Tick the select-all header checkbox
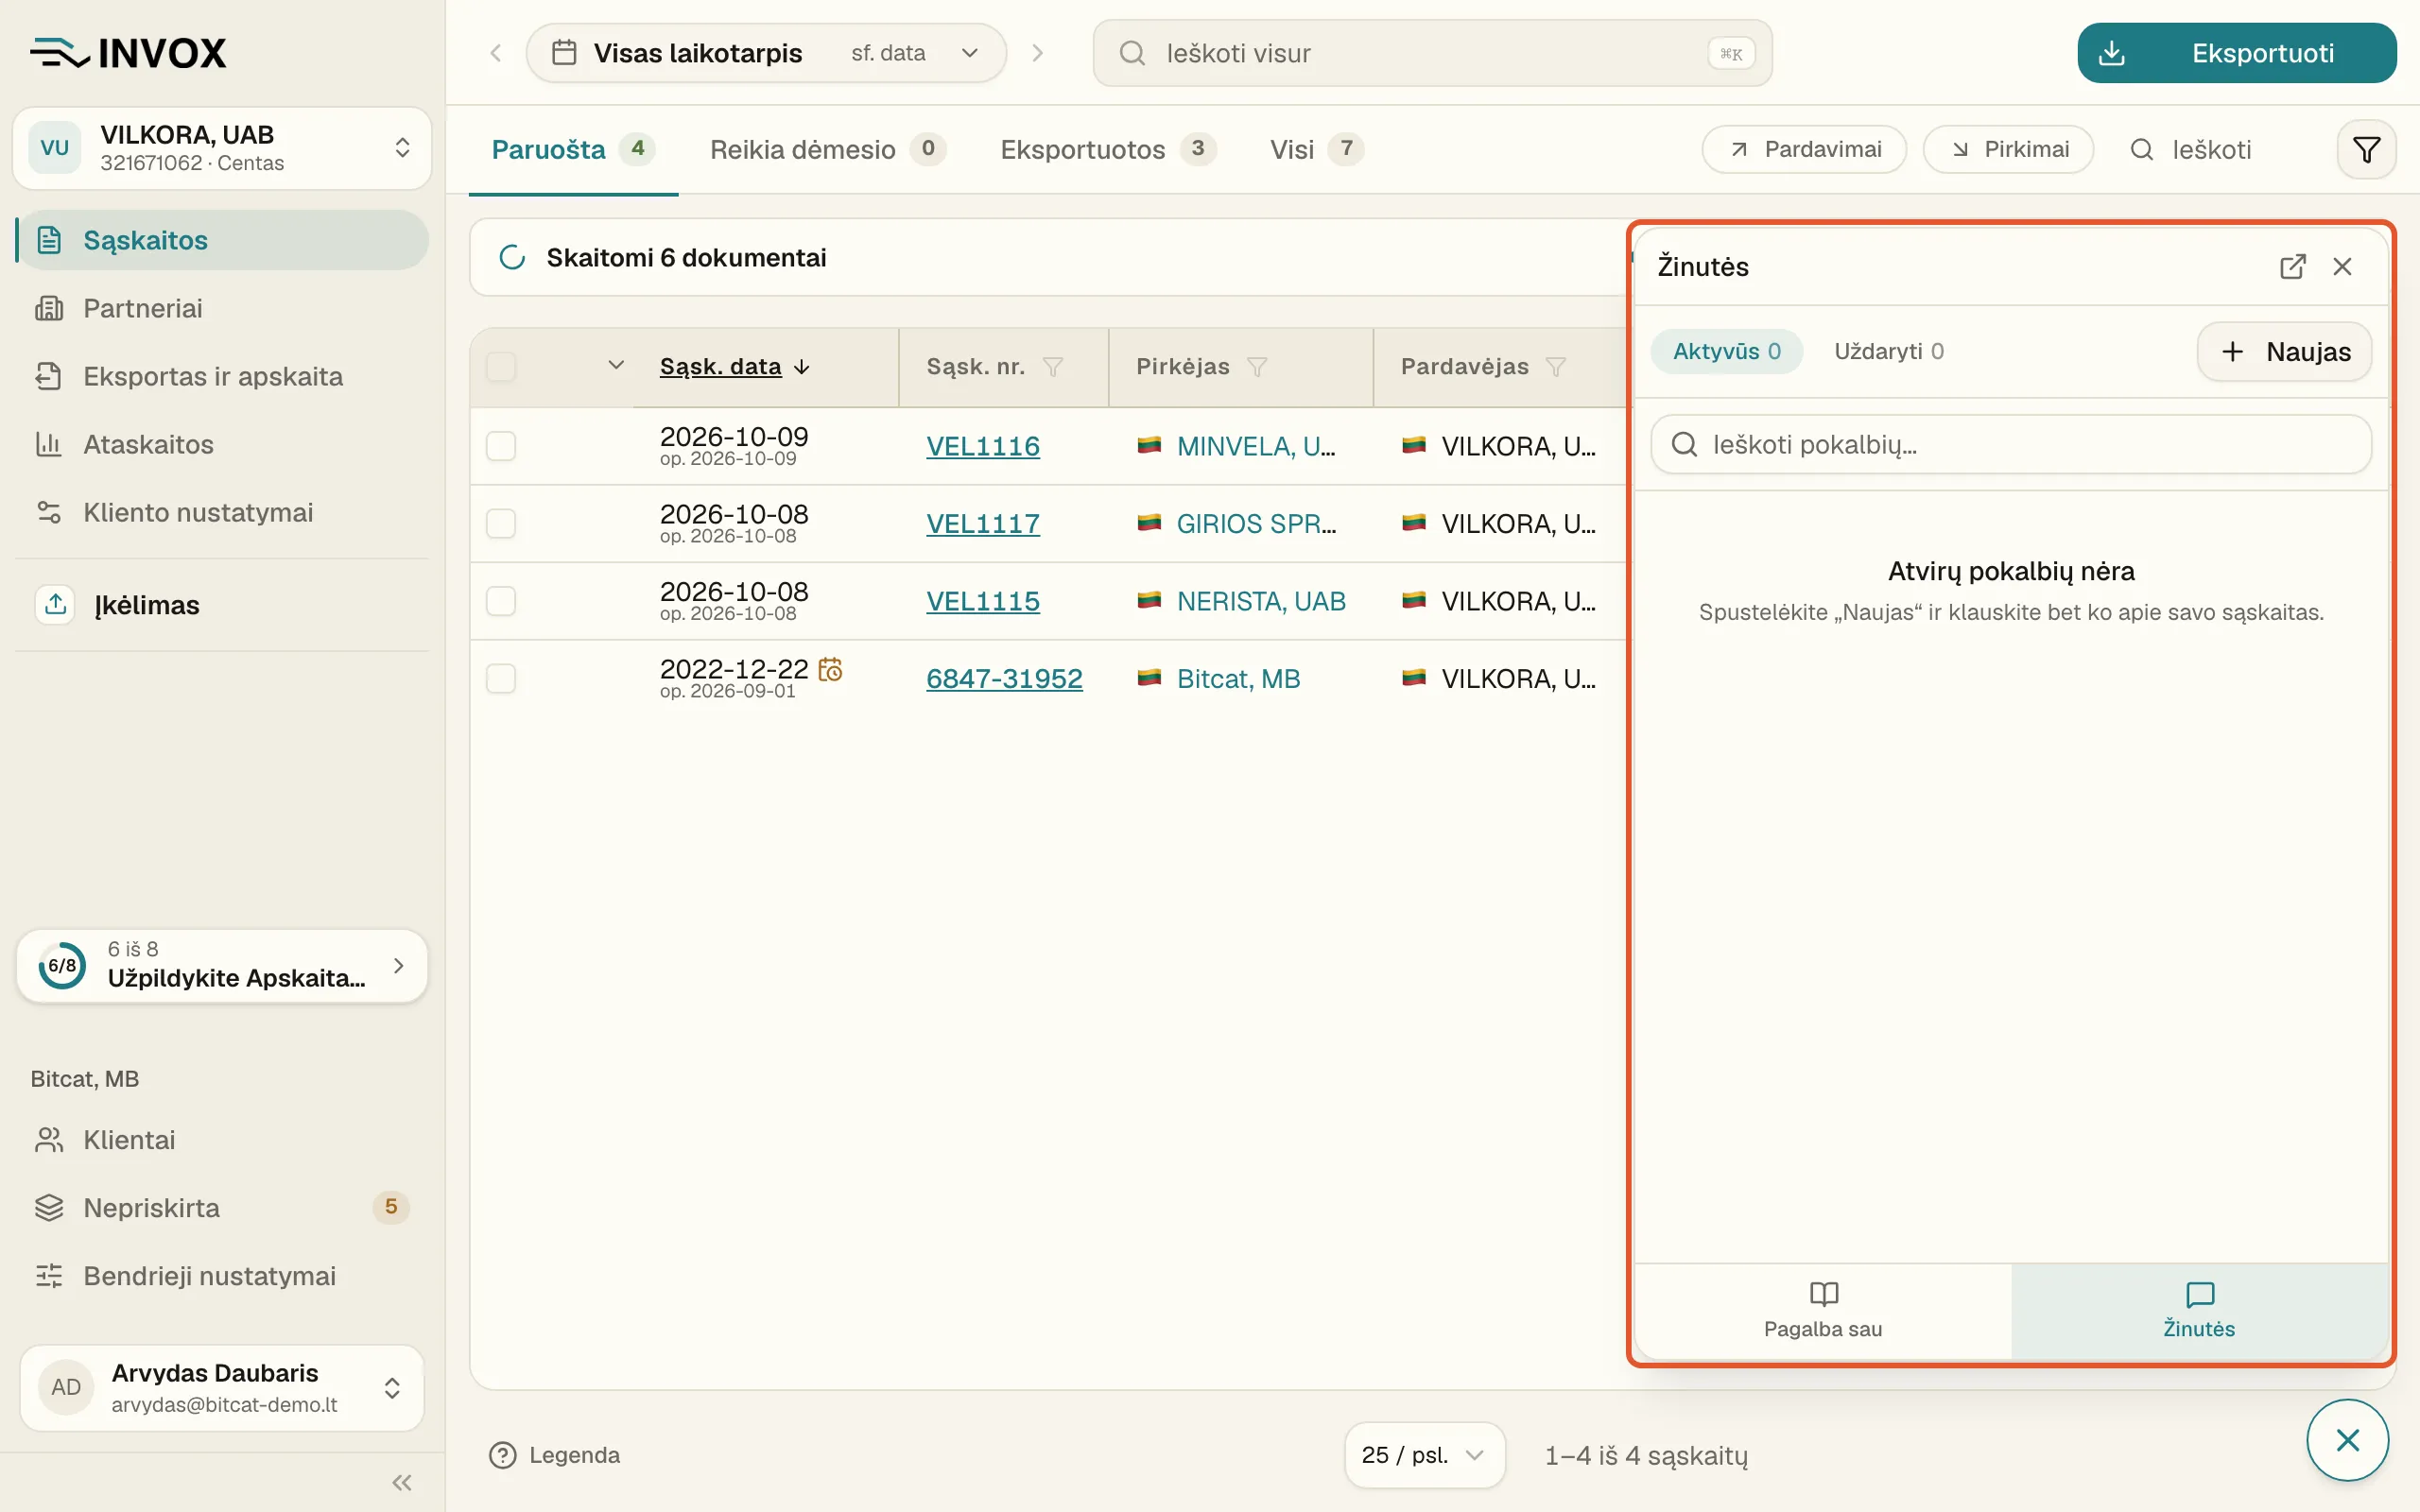The width and height of the screenshot is (2420, 1512). tap(501, 367)
